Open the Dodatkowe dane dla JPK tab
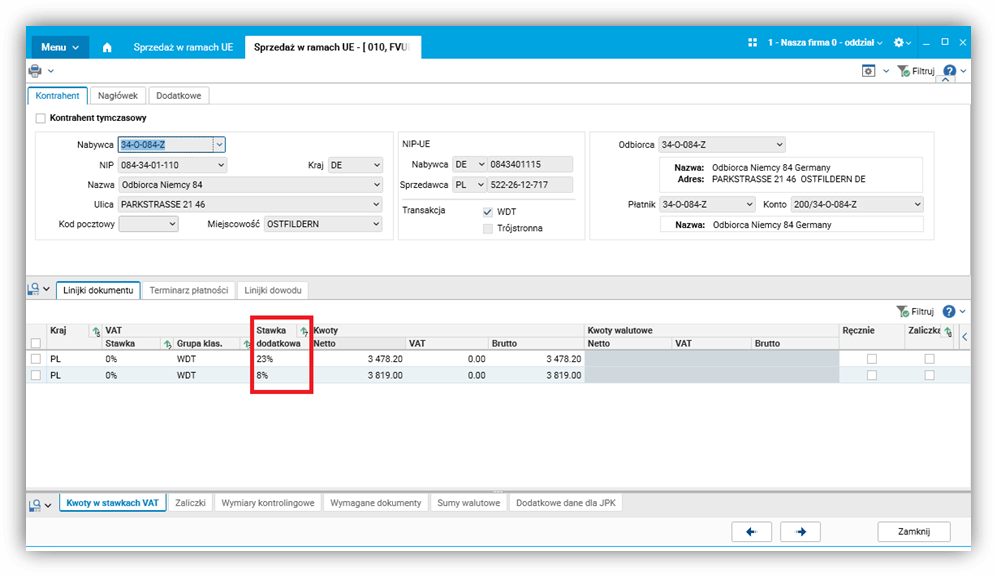The width and height of the screenshot is (996, 576). tap(565, 503)
